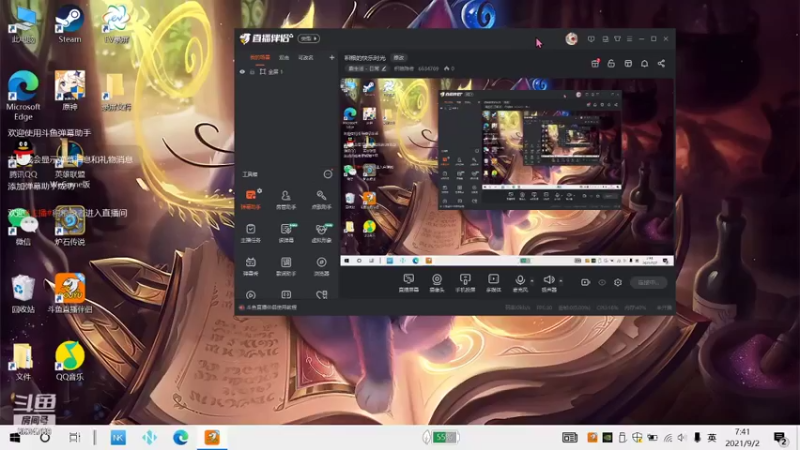Open the notification bell icon
The width and height of the screenshot is (800, 450).
coord(644,63)
